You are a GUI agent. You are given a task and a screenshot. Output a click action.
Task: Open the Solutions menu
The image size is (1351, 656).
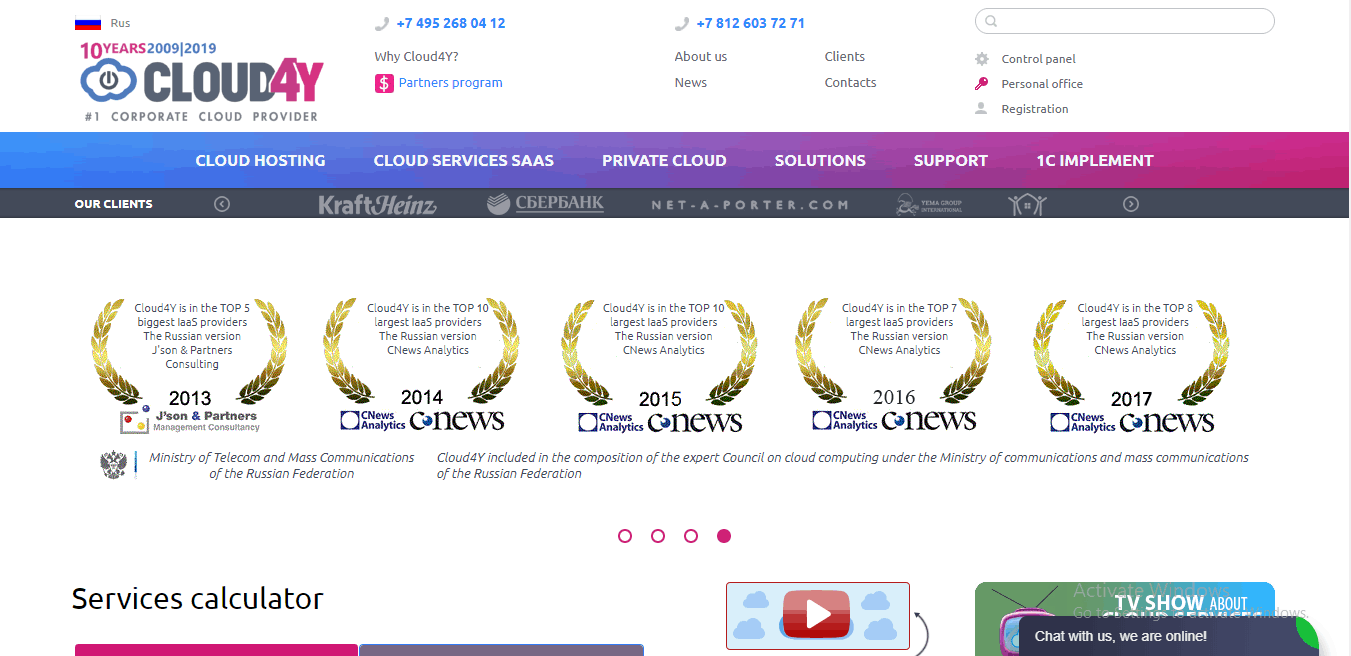click(820, 160)
